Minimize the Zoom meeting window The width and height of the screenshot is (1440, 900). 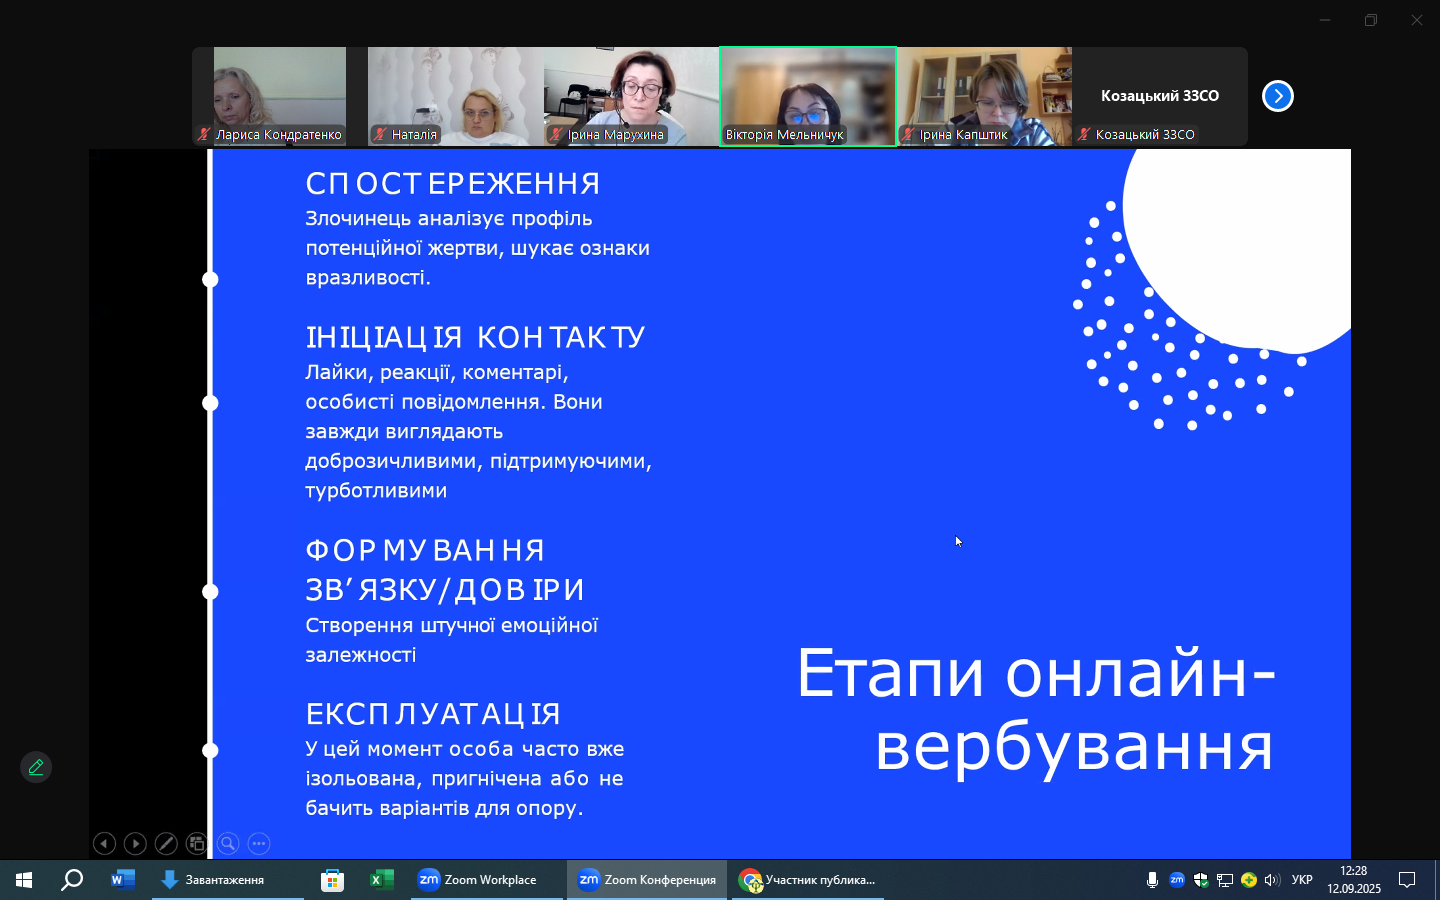[x=1325, y=20]
